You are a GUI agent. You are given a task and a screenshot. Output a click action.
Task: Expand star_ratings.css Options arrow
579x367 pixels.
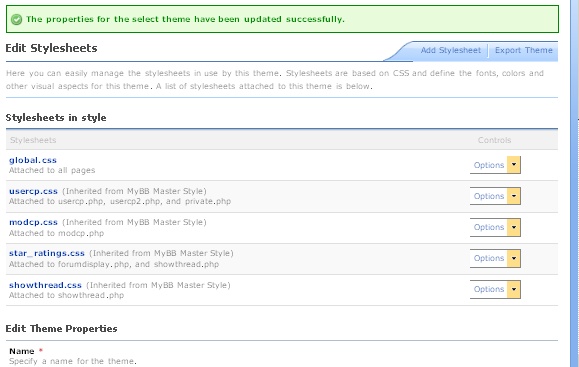pos(514,258)
